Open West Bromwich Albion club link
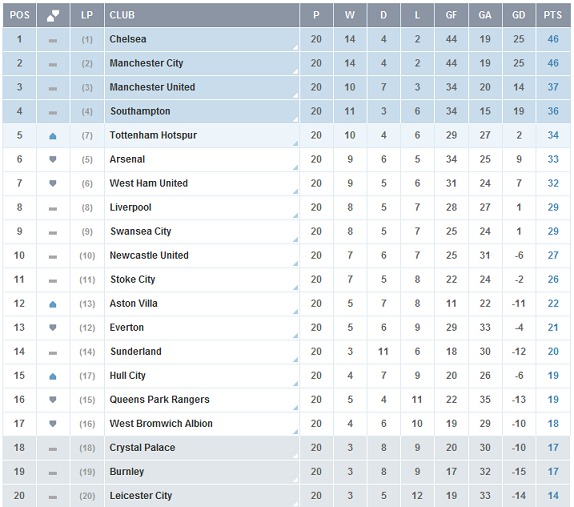The height and width of the screenshot is (507, 574). pyautogui.click(x=161, y=424)
